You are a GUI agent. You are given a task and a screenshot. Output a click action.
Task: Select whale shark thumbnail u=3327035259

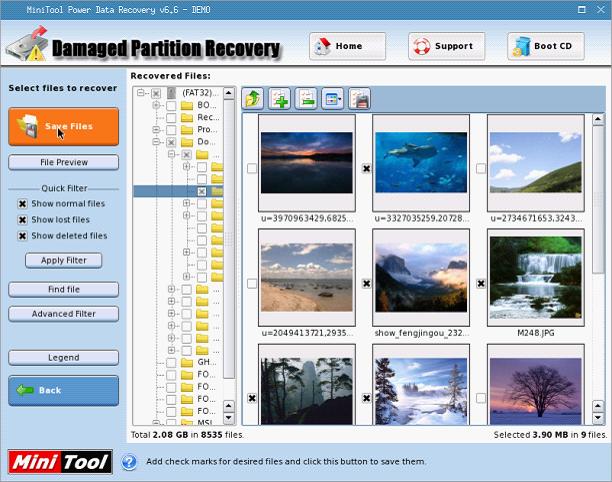click(x=421, y=163)
